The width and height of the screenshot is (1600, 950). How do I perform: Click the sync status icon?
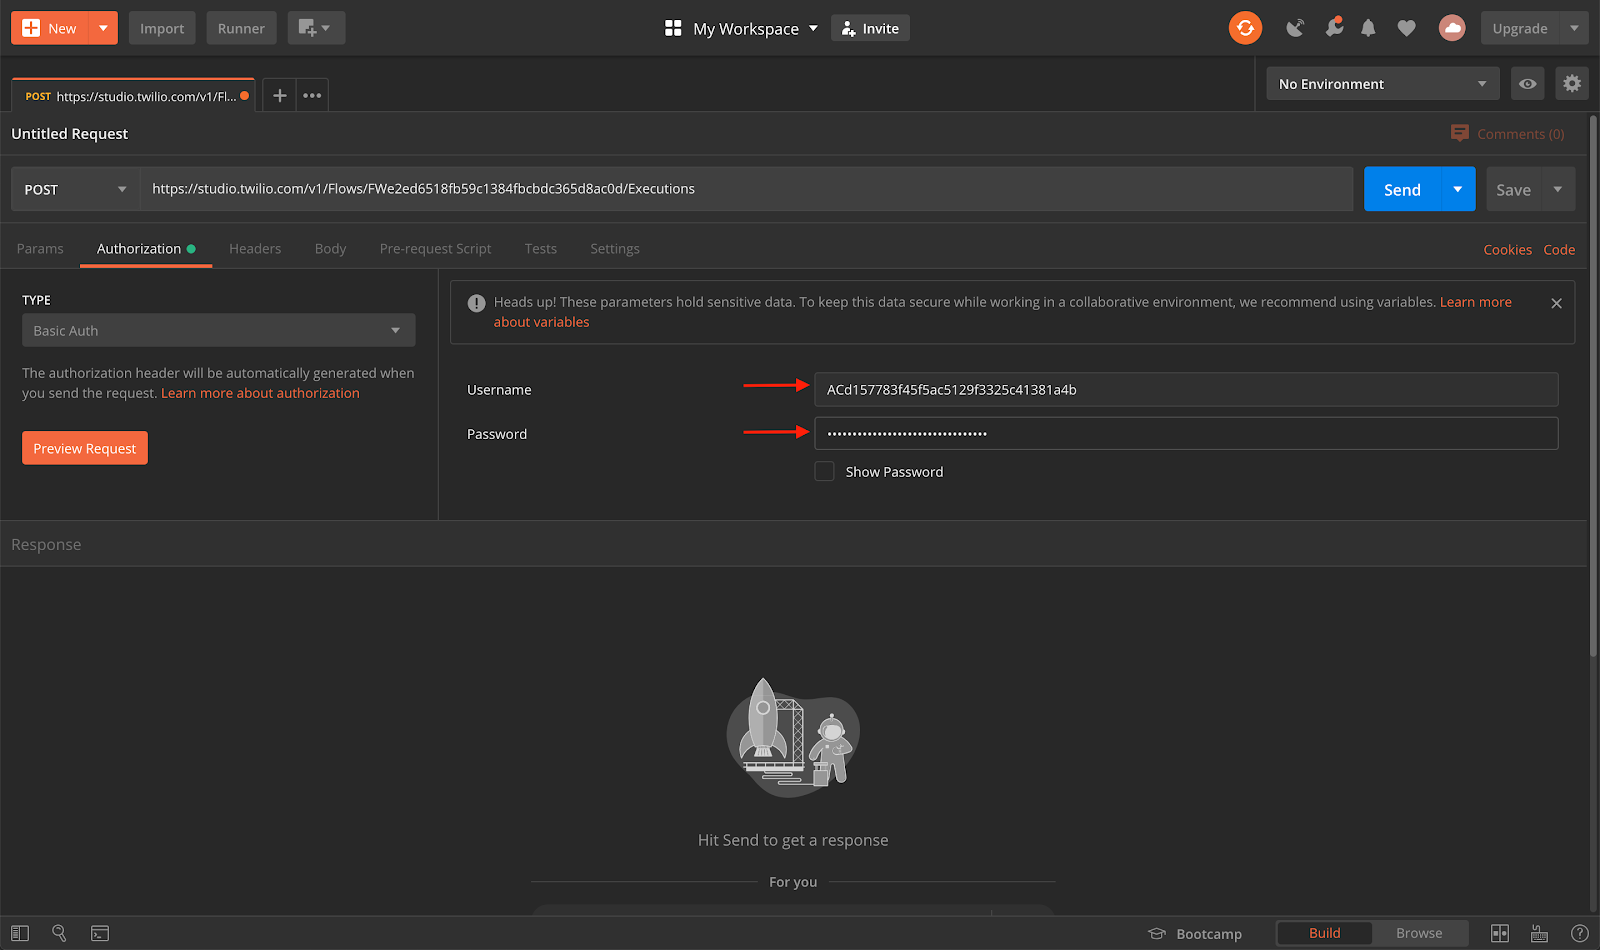(1245, 28)
